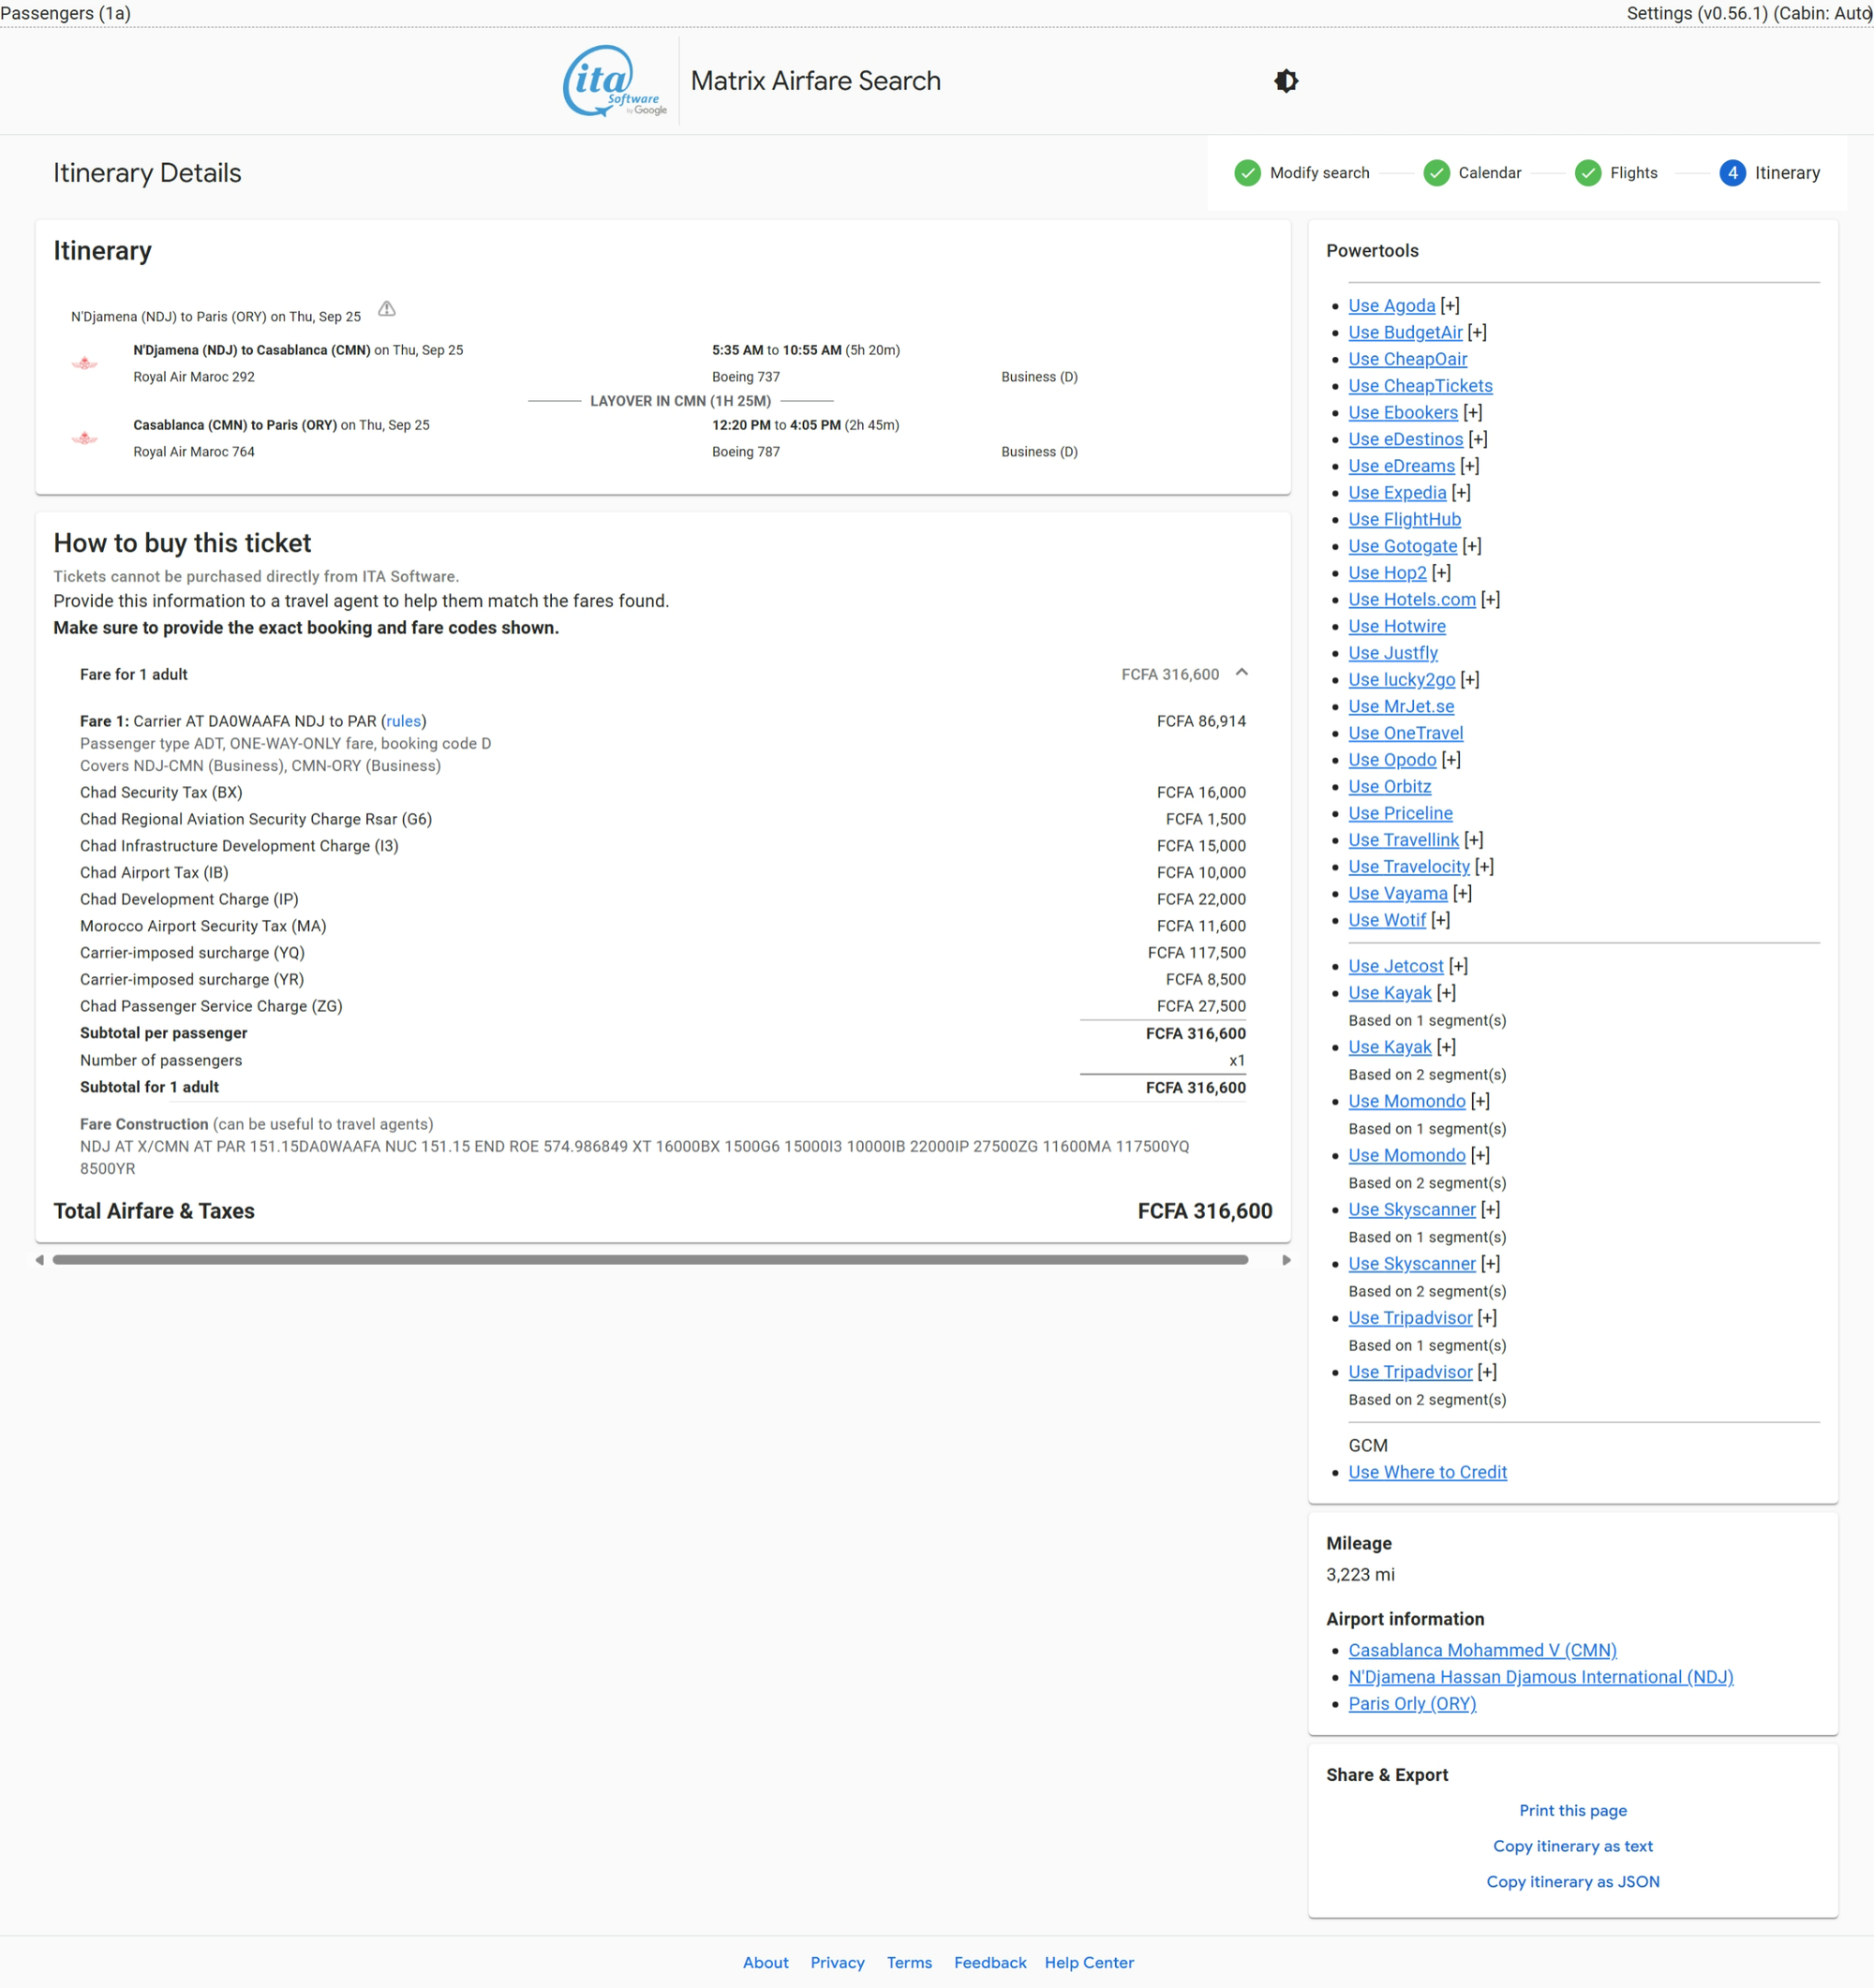Click the Royal Air Maroc 292 airline logo
The width and height of the screenshot is (1874, 1988).
85,363
